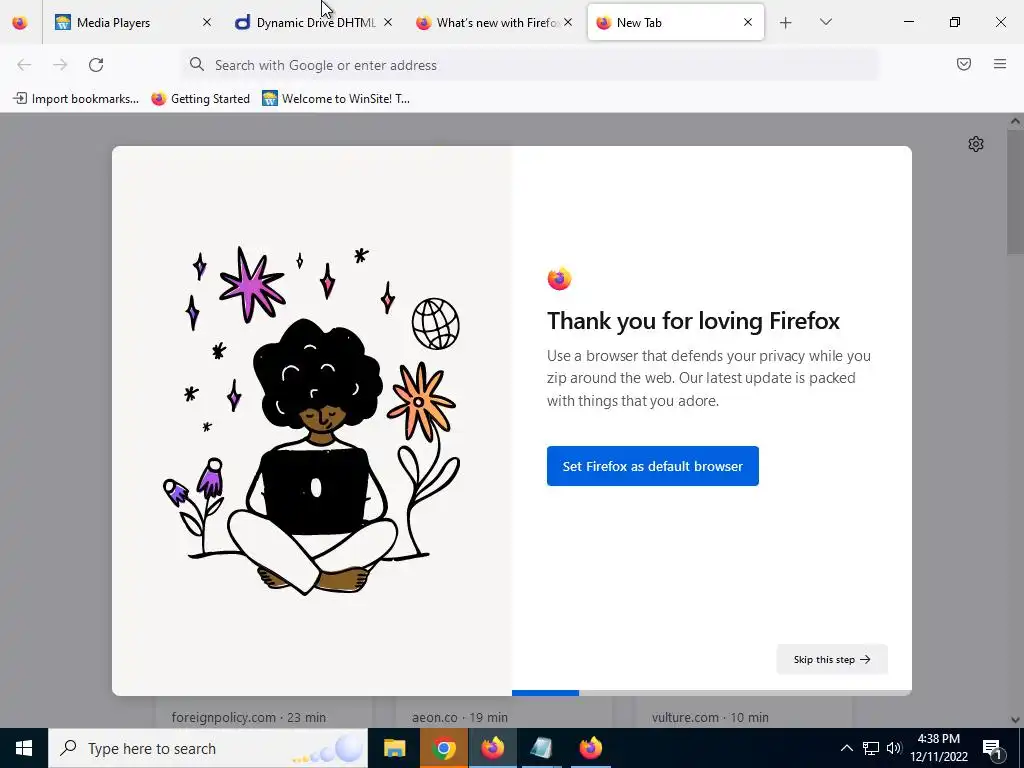Viewport: 1024px width, 768px height.
Task: Open the Windows Start menu
Action: tap(24, 748)
